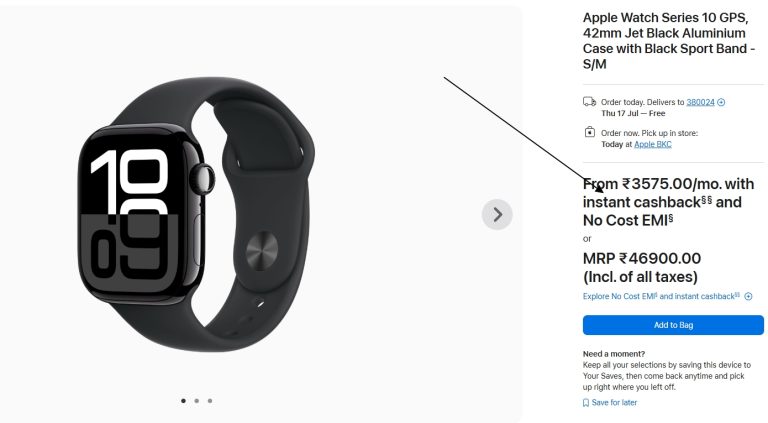Click the Apple Watch product image
Image resolution: width=768 pixels, height=423 pixels.
(x=196, y=214)
